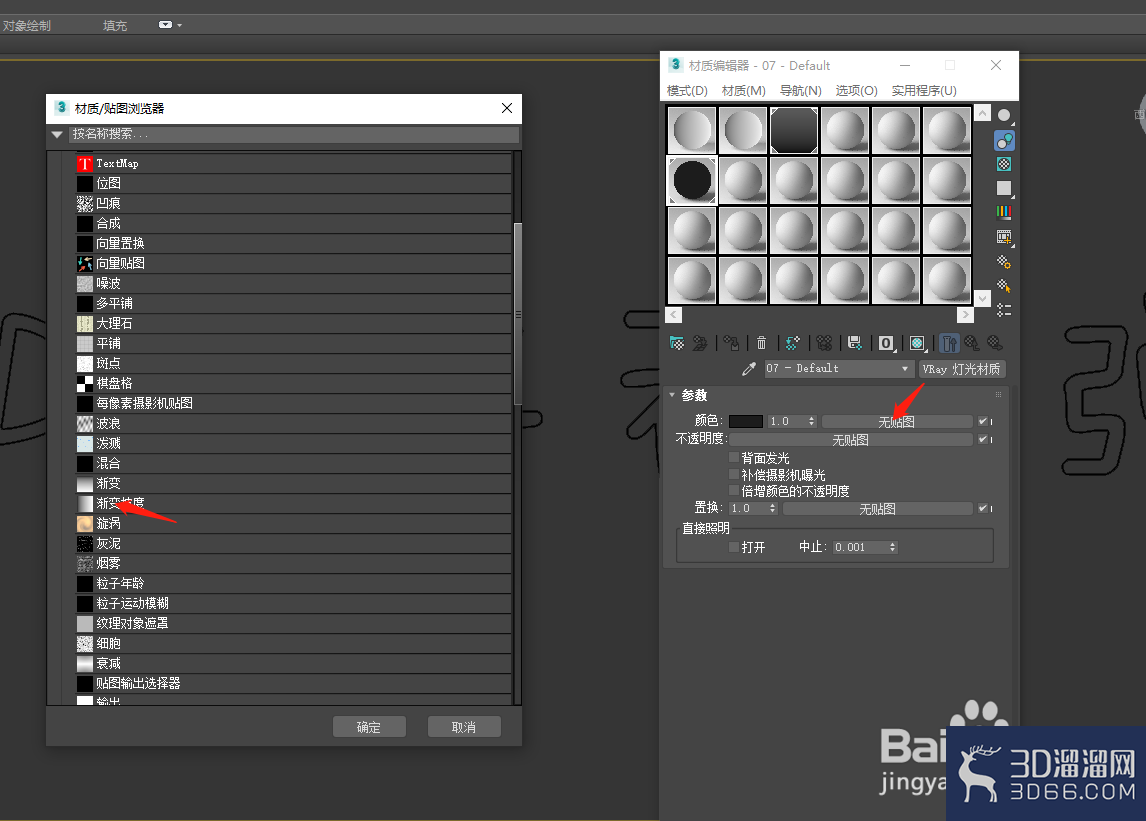This screenshot has width=1146, height=821.
Task: Open the 模式(D) menu
Action: point(687,91)
